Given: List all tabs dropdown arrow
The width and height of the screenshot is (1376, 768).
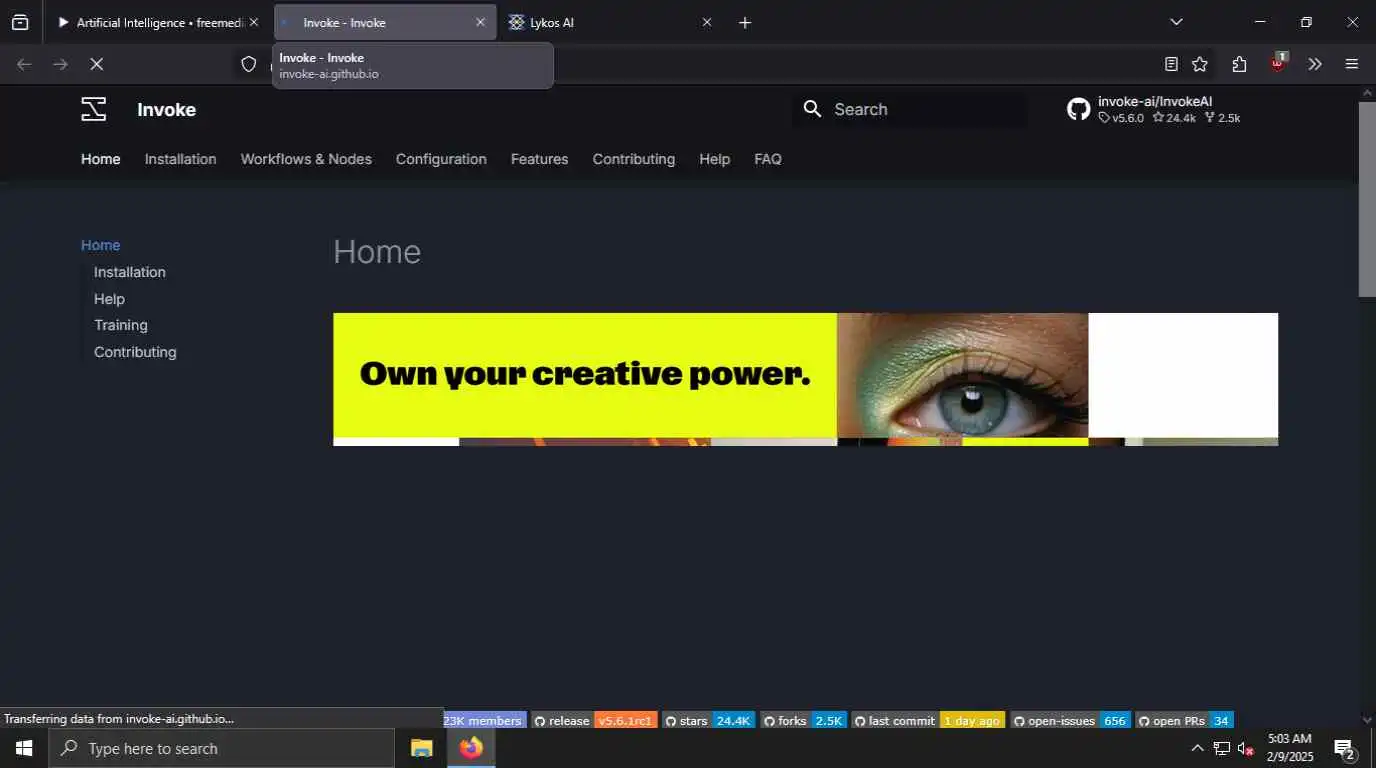Looking at the screenshot, I should [1176, 22].
